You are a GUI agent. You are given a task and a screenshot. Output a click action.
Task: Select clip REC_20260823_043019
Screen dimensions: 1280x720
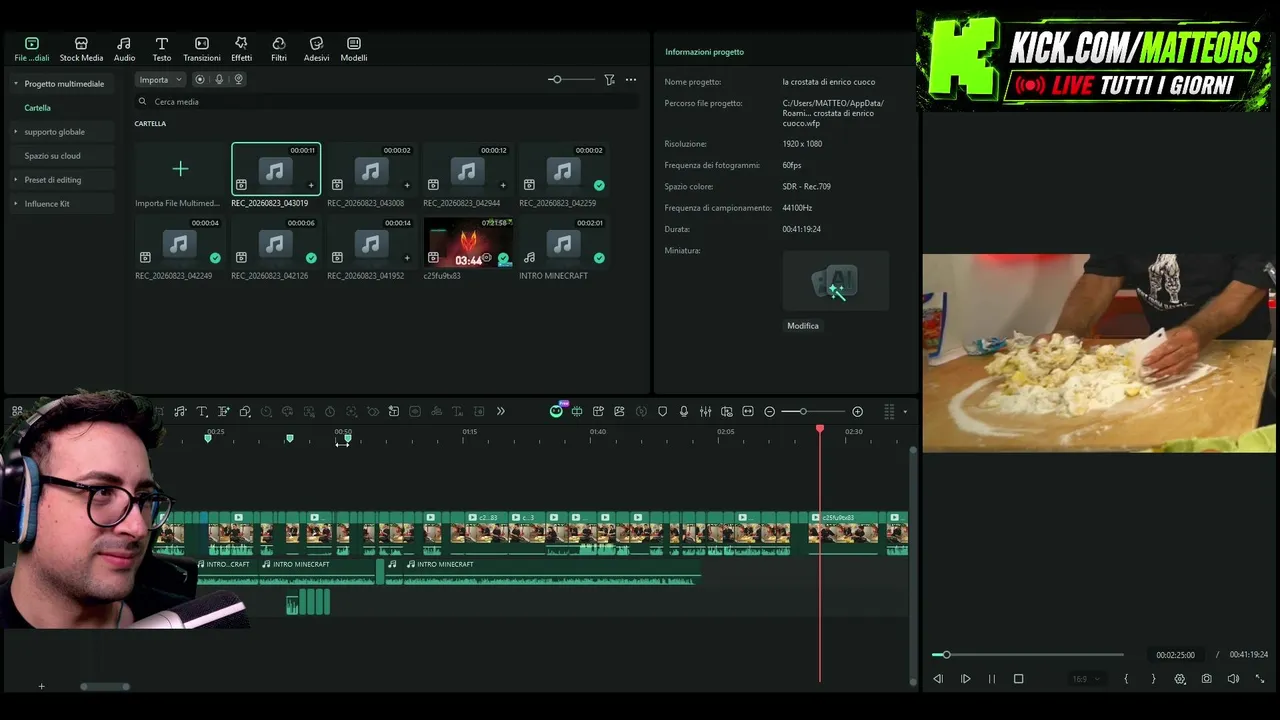276,169
